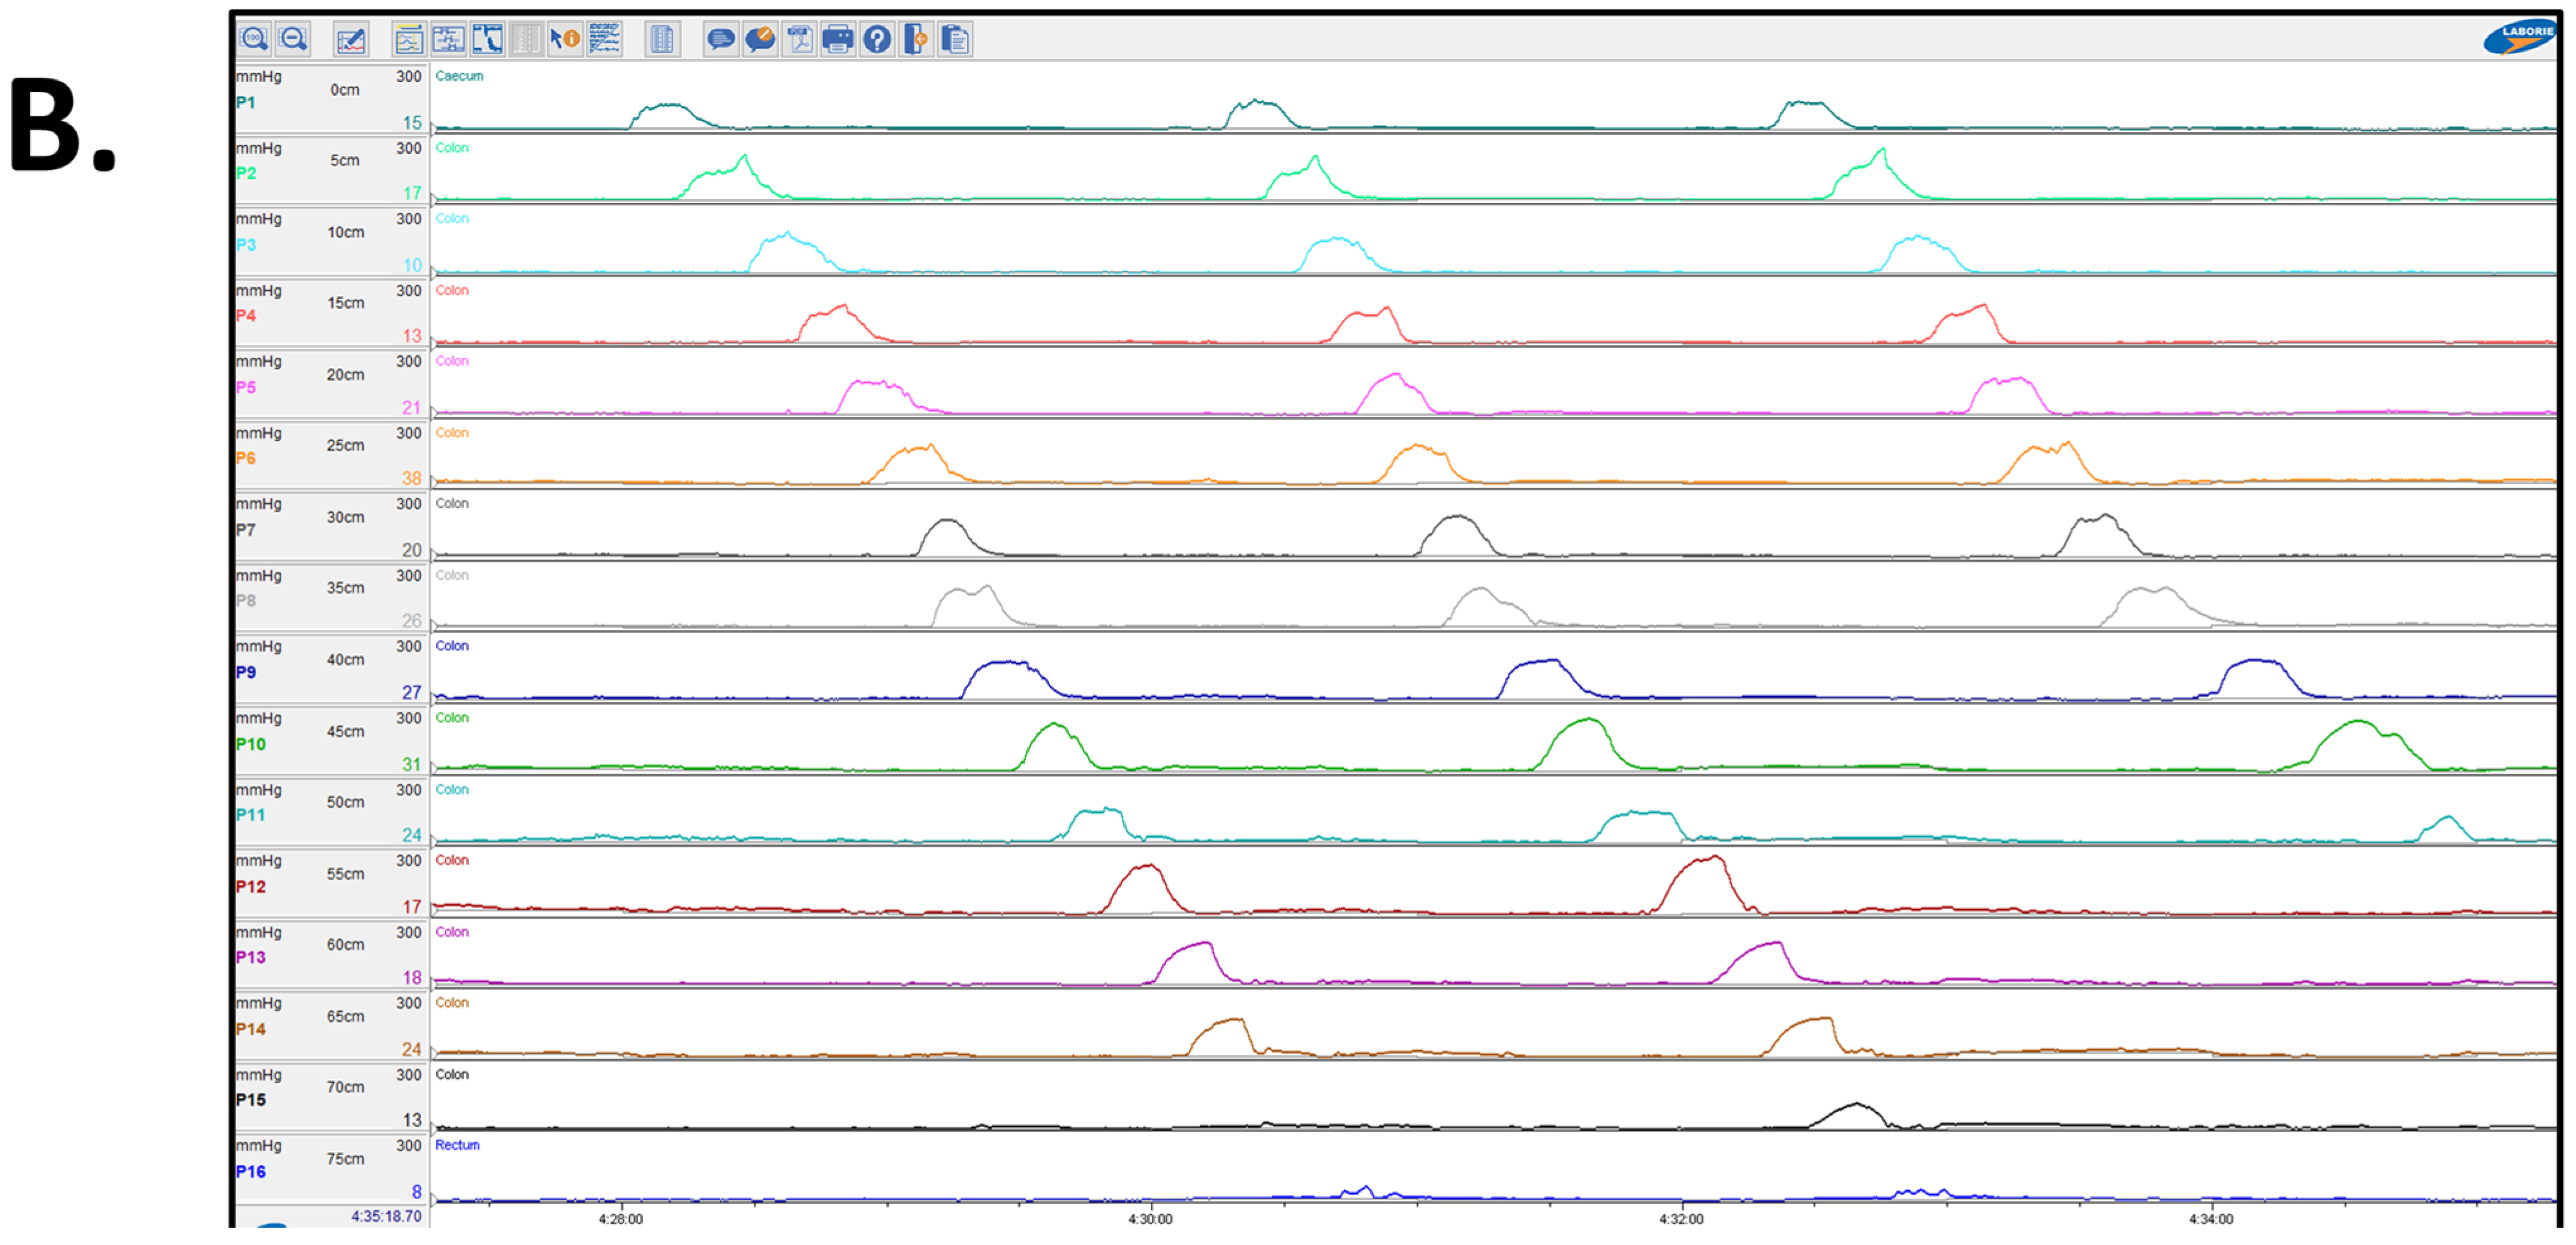
Task: Click the 4:32:00 time axis marker
Action: 1681,1219
